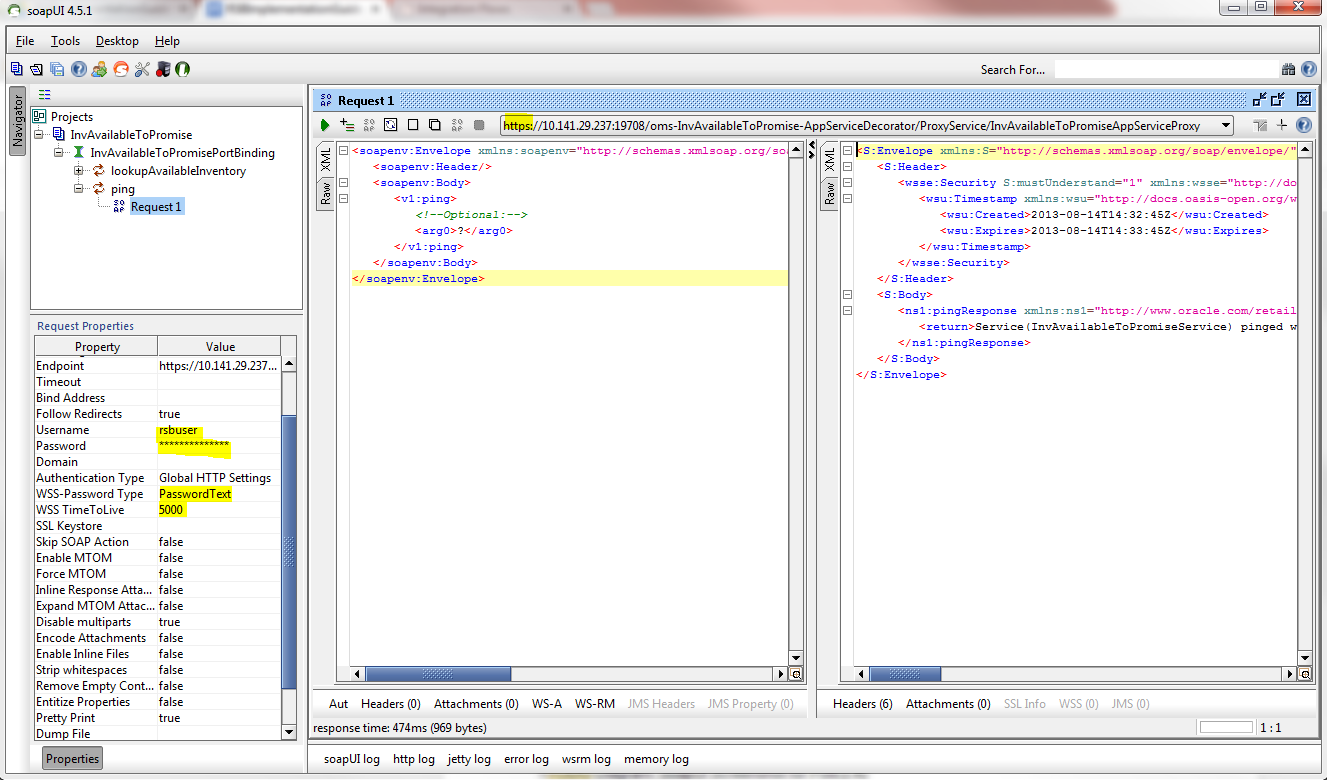Click the Properties button at bottom left
This screenshot has width=1327, height=780.
(72, 759)
